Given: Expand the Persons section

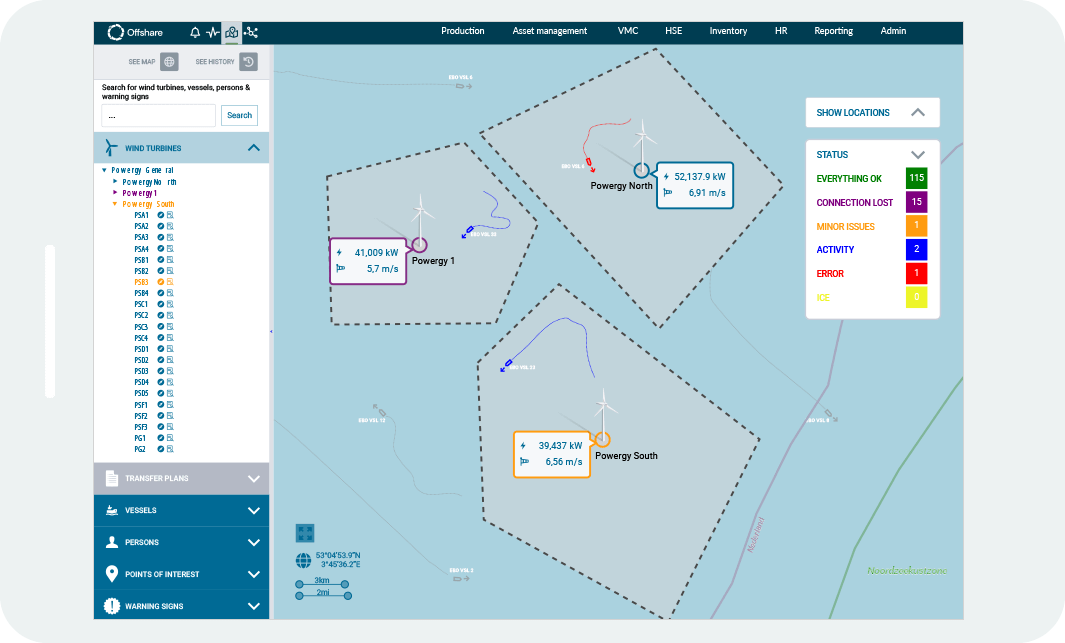Looking at the screenshot, I should [253, 543].
